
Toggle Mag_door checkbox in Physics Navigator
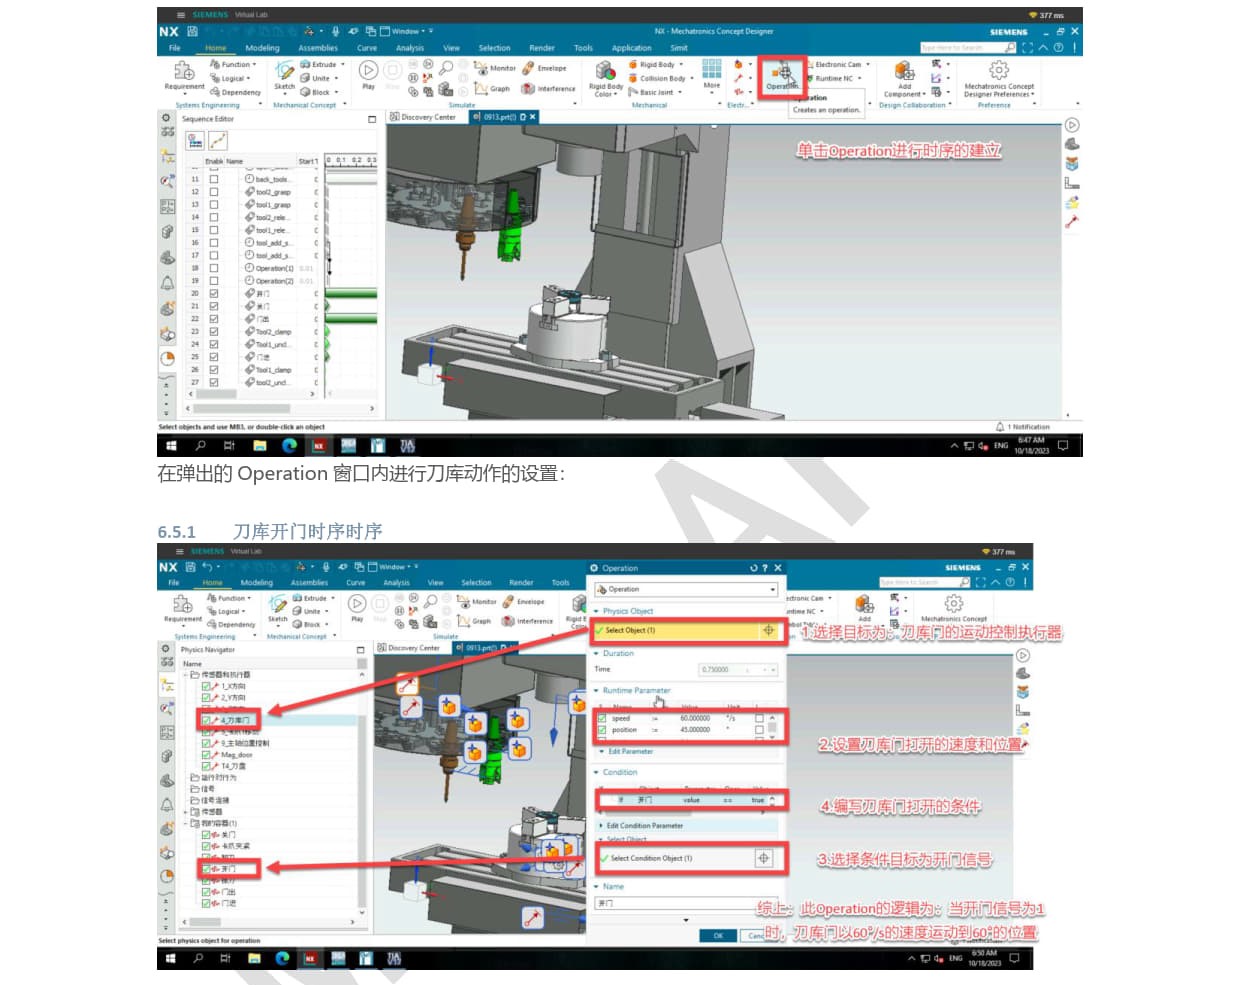pos(206,755)
